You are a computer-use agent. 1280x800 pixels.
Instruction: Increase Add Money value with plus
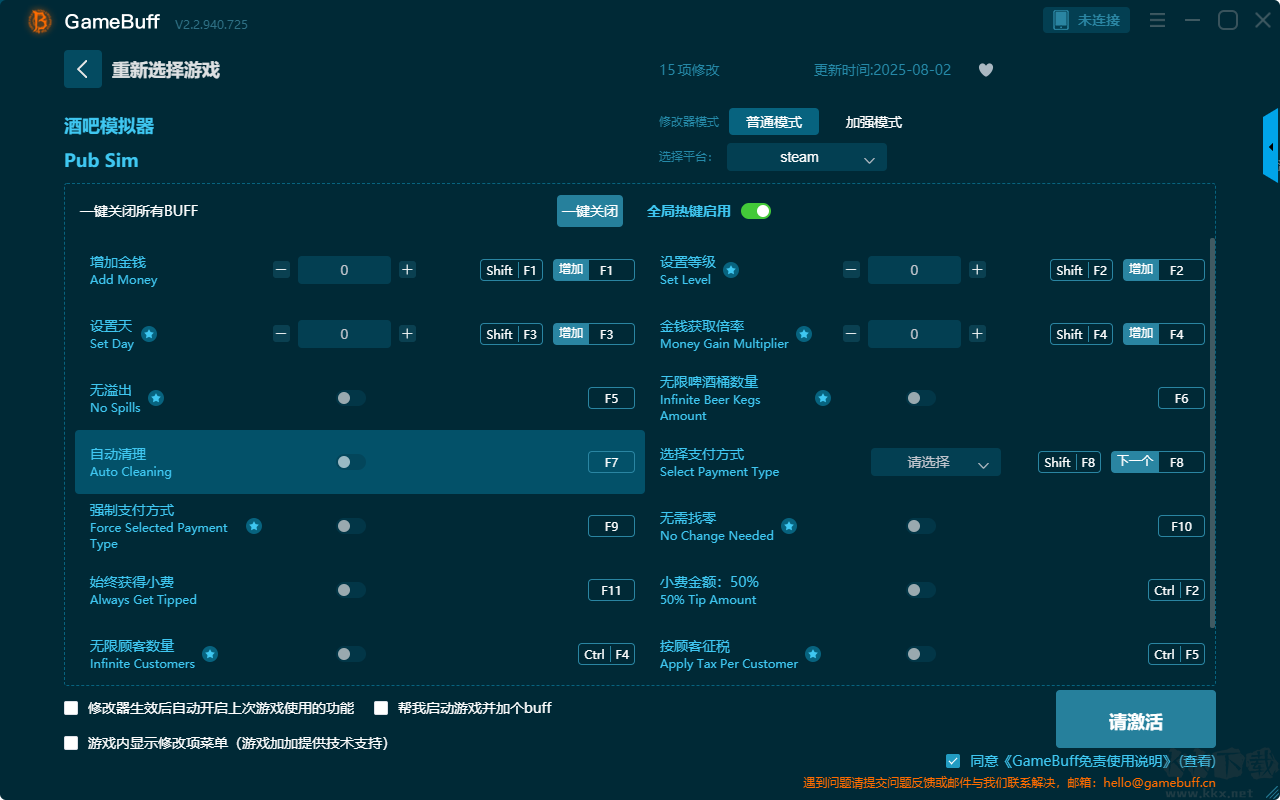[407, 270]
